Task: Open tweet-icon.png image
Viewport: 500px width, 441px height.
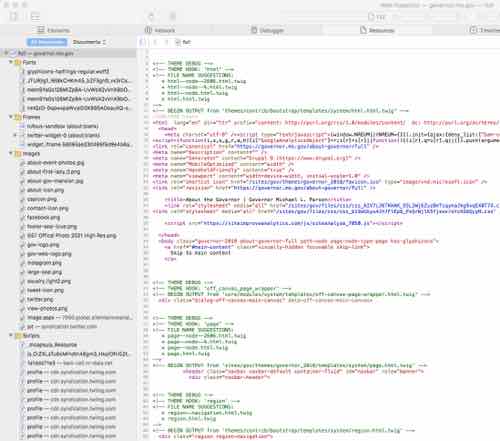Action: [45, 290]
